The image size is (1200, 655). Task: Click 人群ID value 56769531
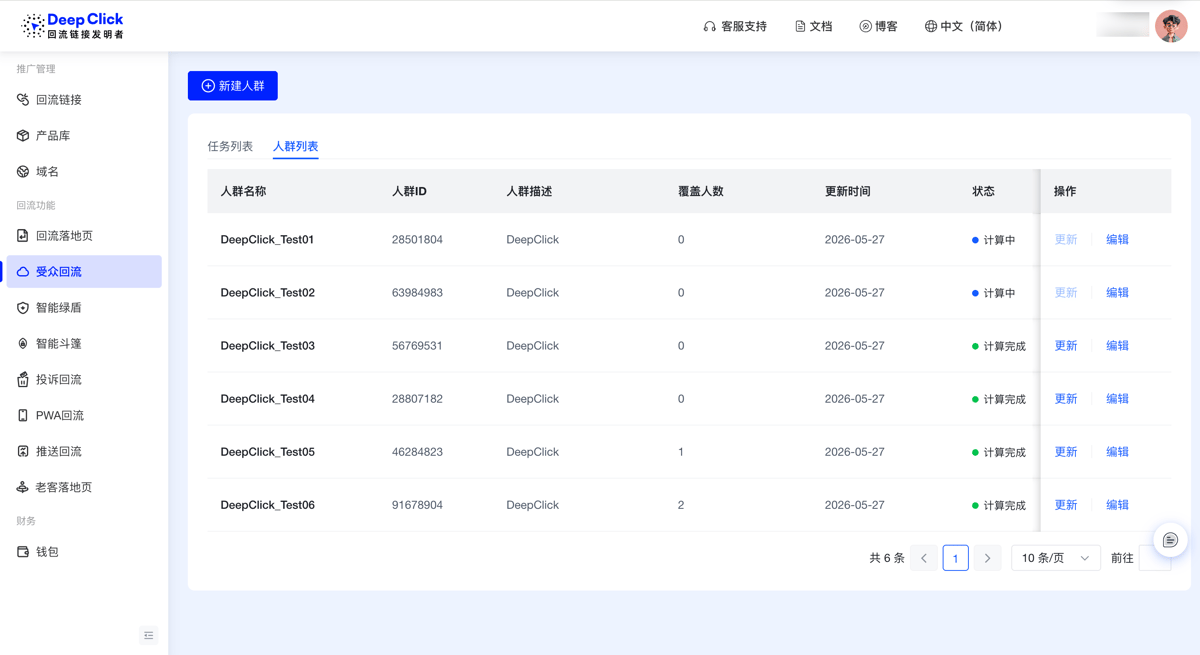[x=417, y=346]
